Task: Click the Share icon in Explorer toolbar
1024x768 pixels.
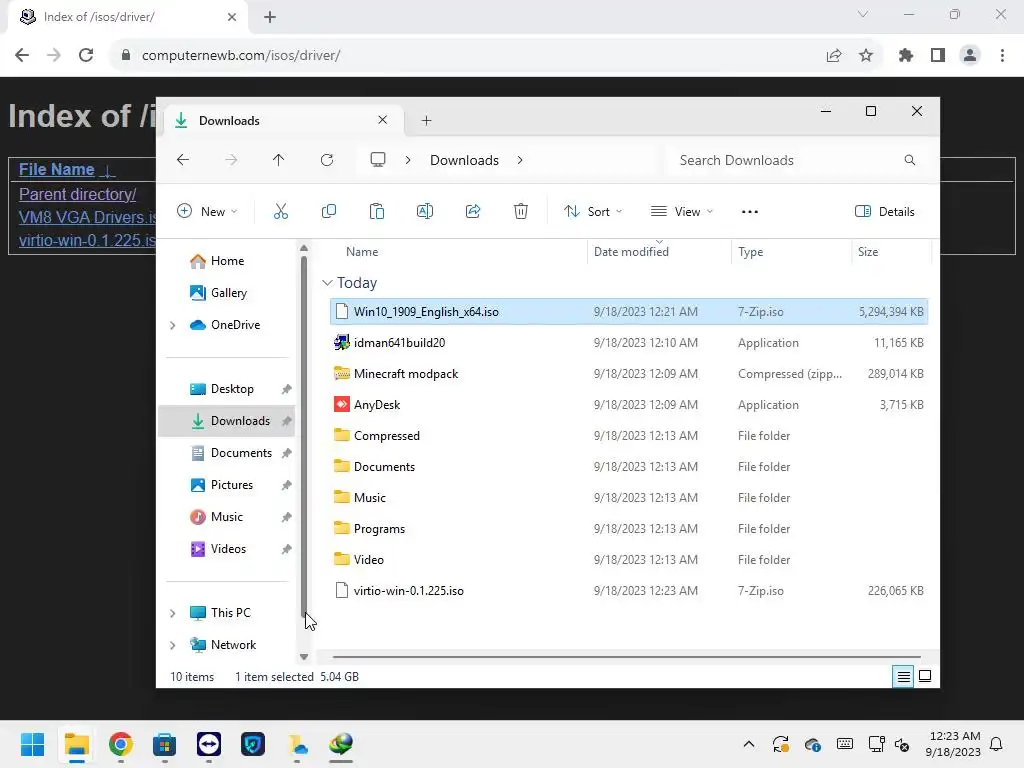Action: [473, 212]
